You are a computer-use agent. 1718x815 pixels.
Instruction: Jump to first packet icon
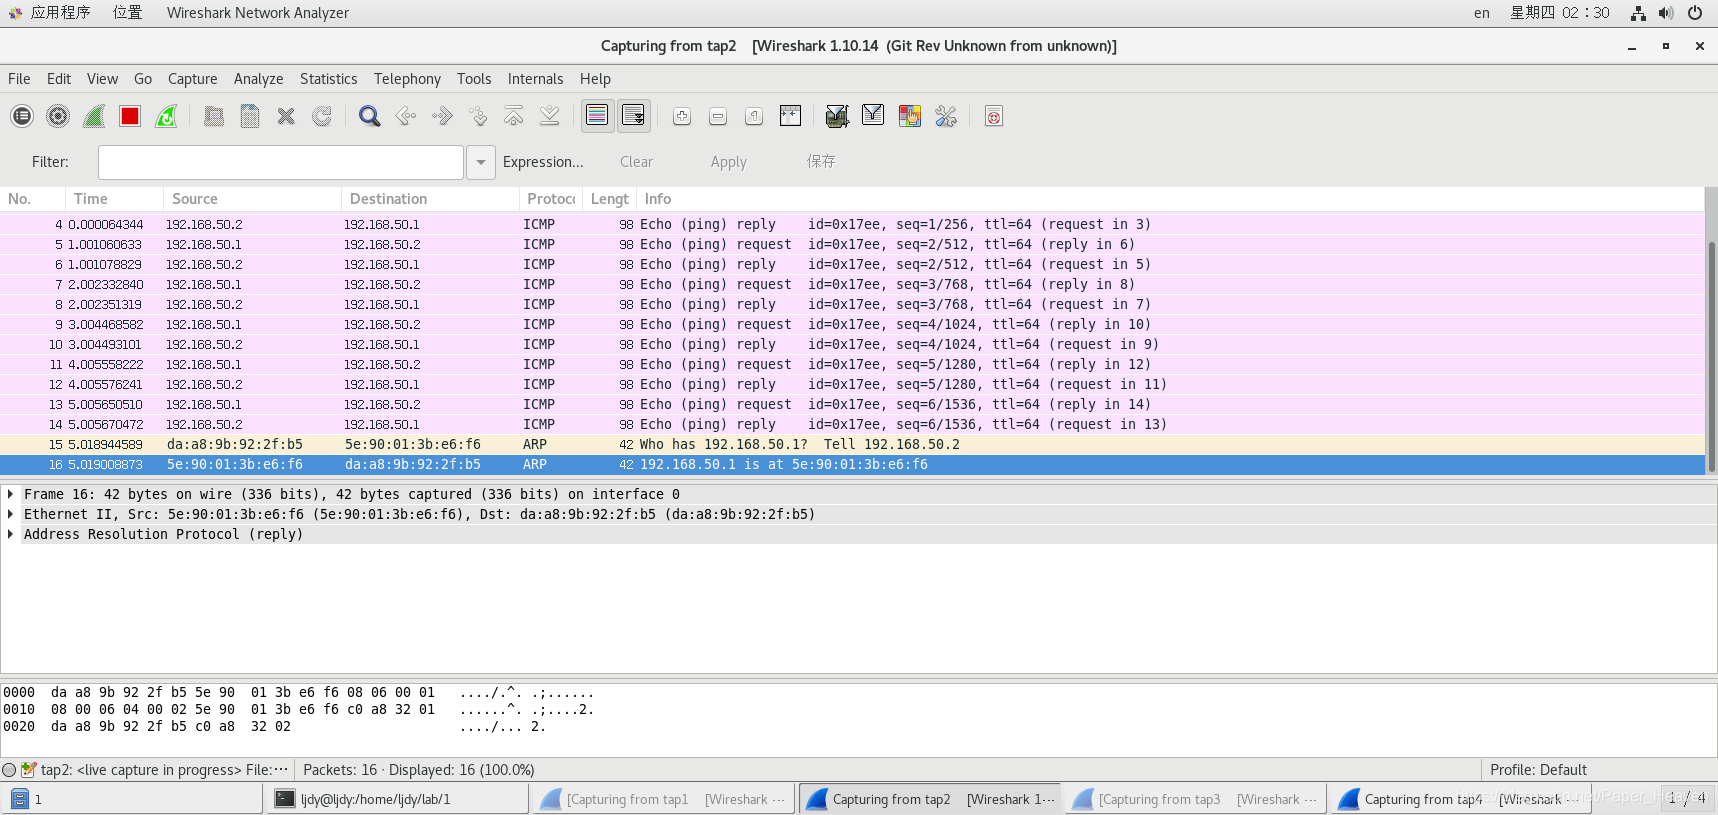point(514,116)
